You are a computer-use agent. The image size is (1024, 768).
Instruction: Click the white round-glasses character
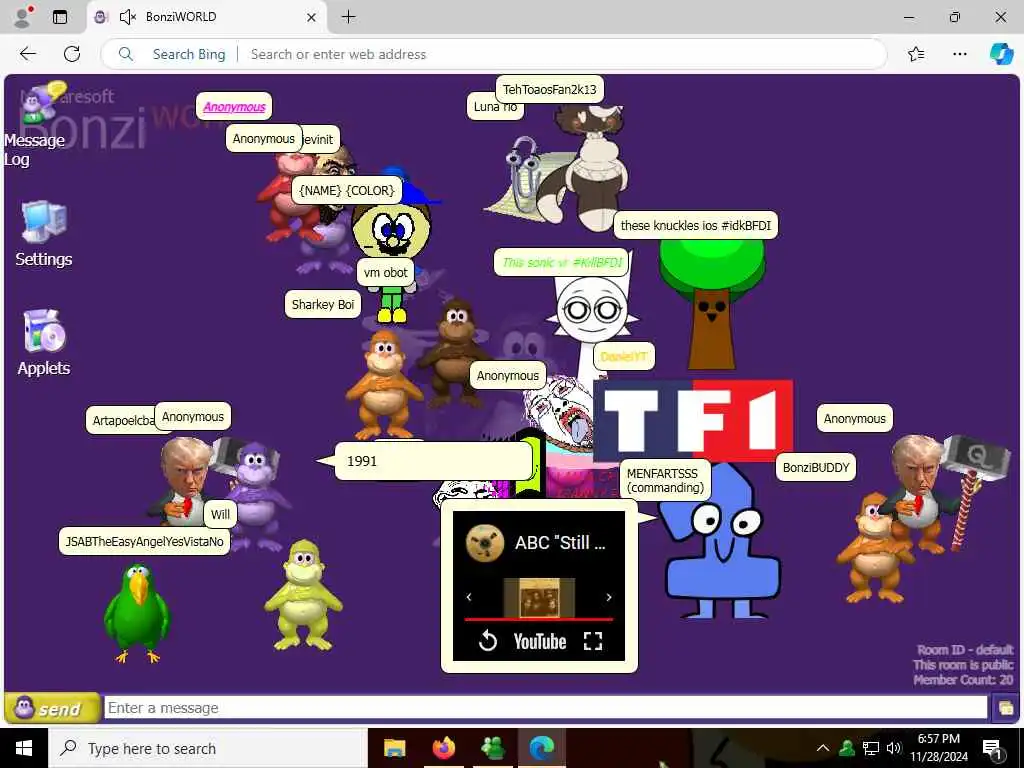click(x=592, y=310)
